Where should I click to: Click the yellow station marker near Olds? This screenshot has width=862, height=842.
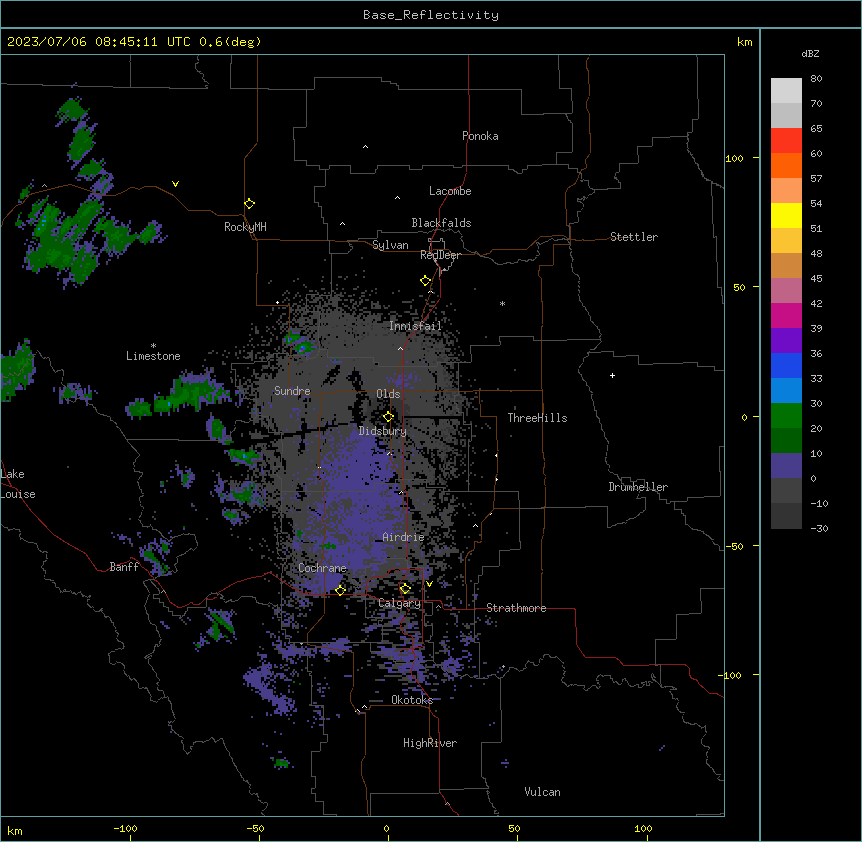click(x=388, y=416)
